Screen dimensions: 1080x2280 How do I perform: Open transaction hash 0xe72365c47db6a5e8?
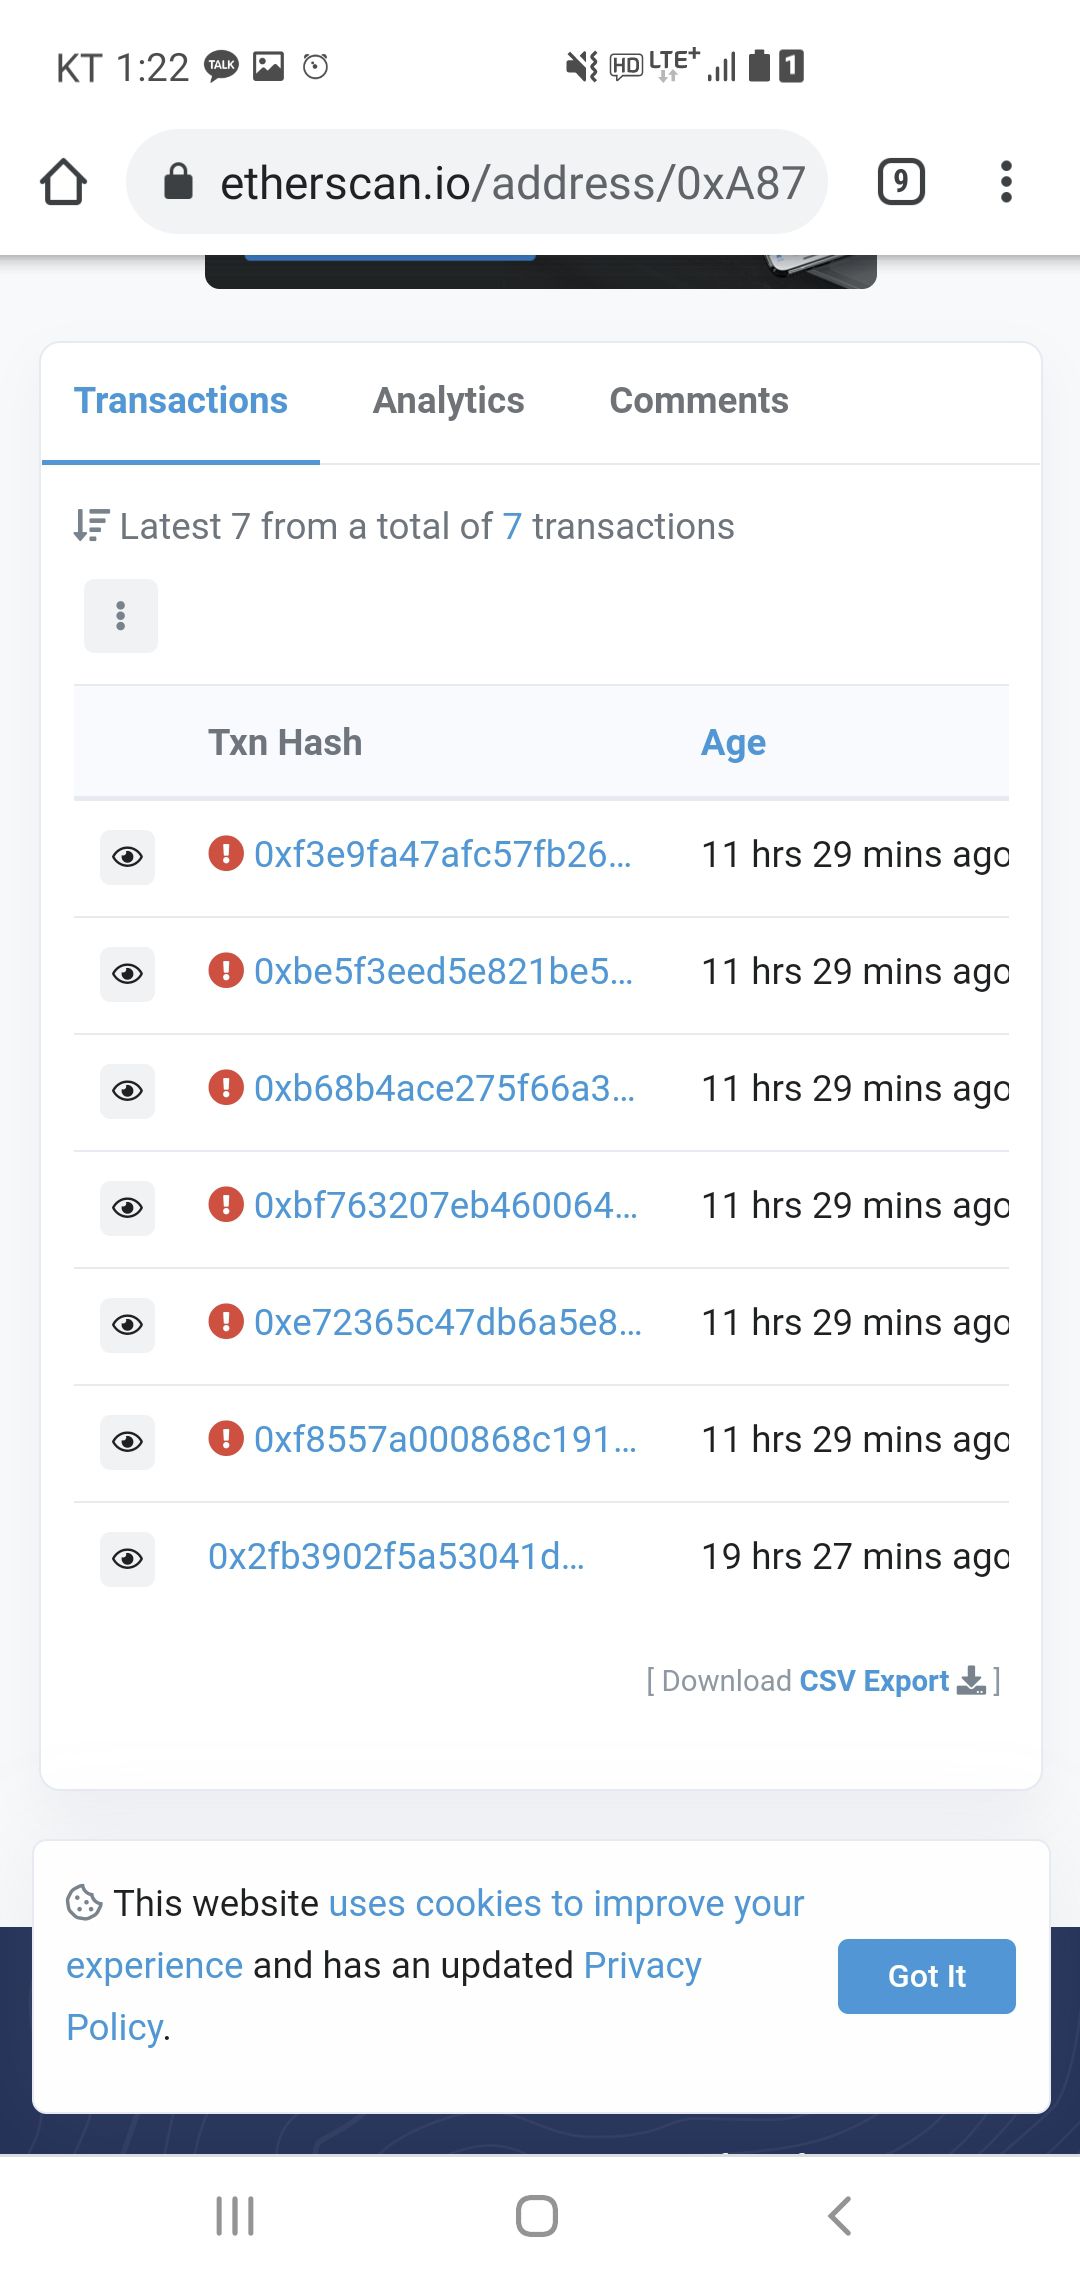click(x=447, y=1323)
